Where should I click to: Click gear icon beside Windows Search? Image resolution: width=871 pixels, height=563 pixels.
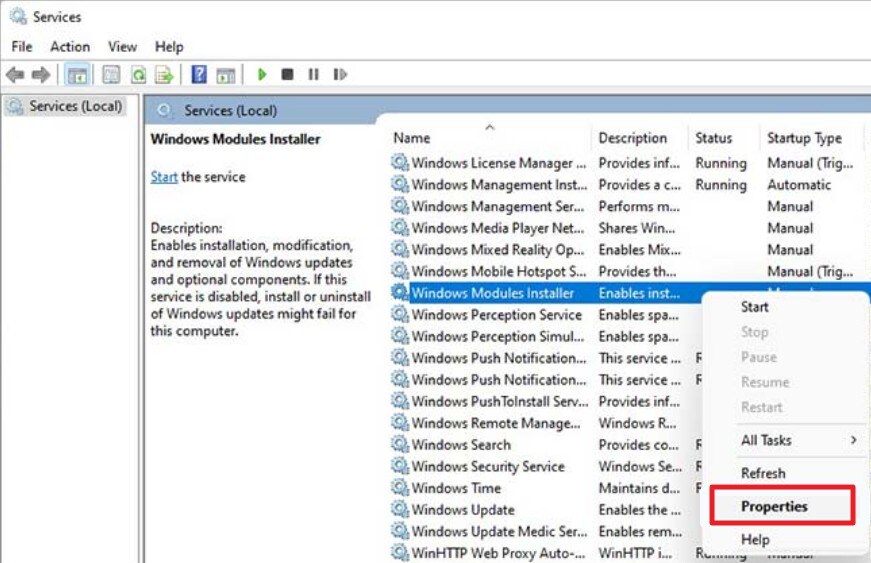tap(399, 444)
